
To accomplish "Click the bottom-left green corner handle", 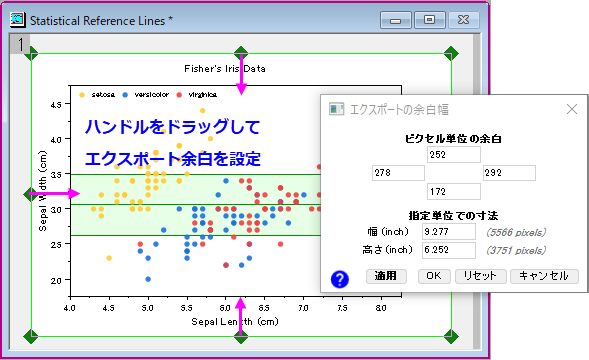I will pyautogui.click(x=31, y=336).
